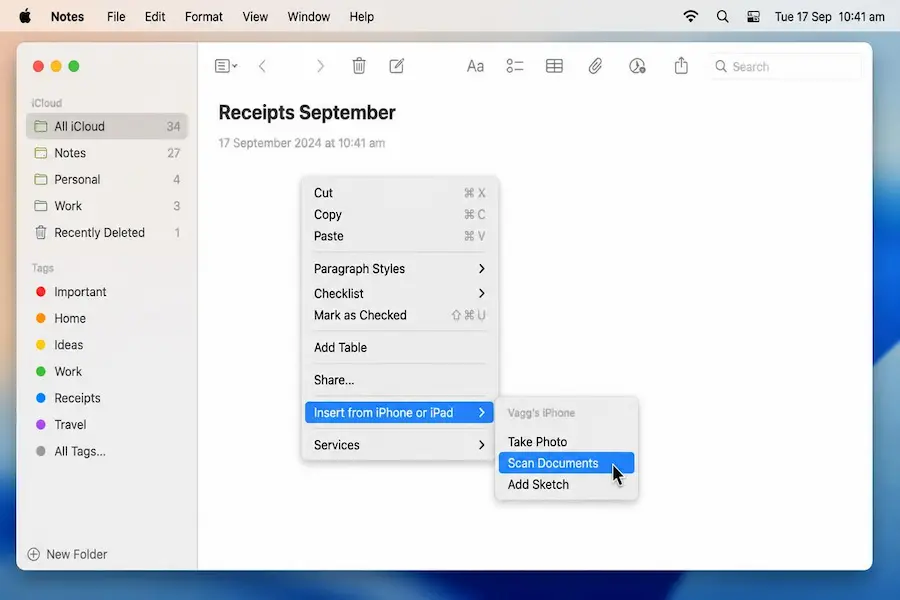Choose Add Table in context menu
900x600 pixels.
click(399, 347)
